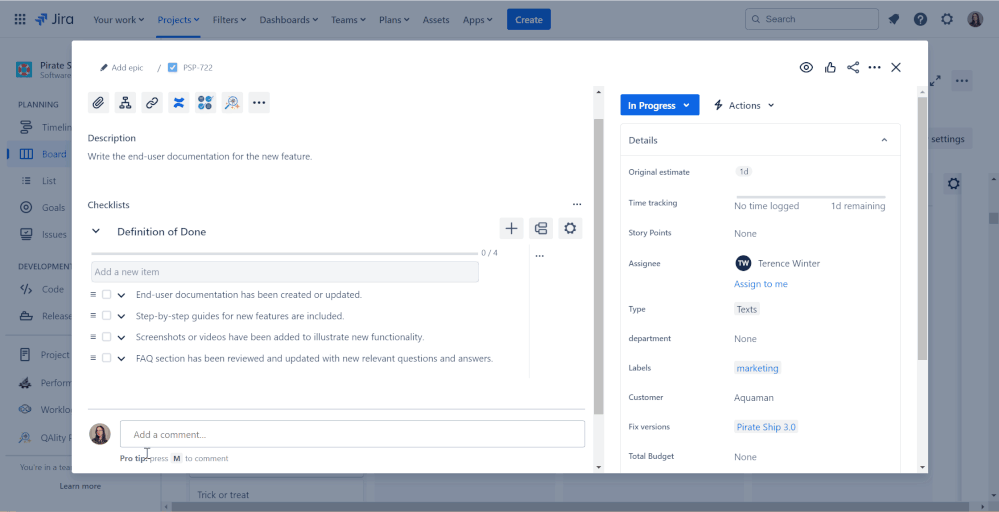
Task: Click the Jira search box
Action: point(812,19)
